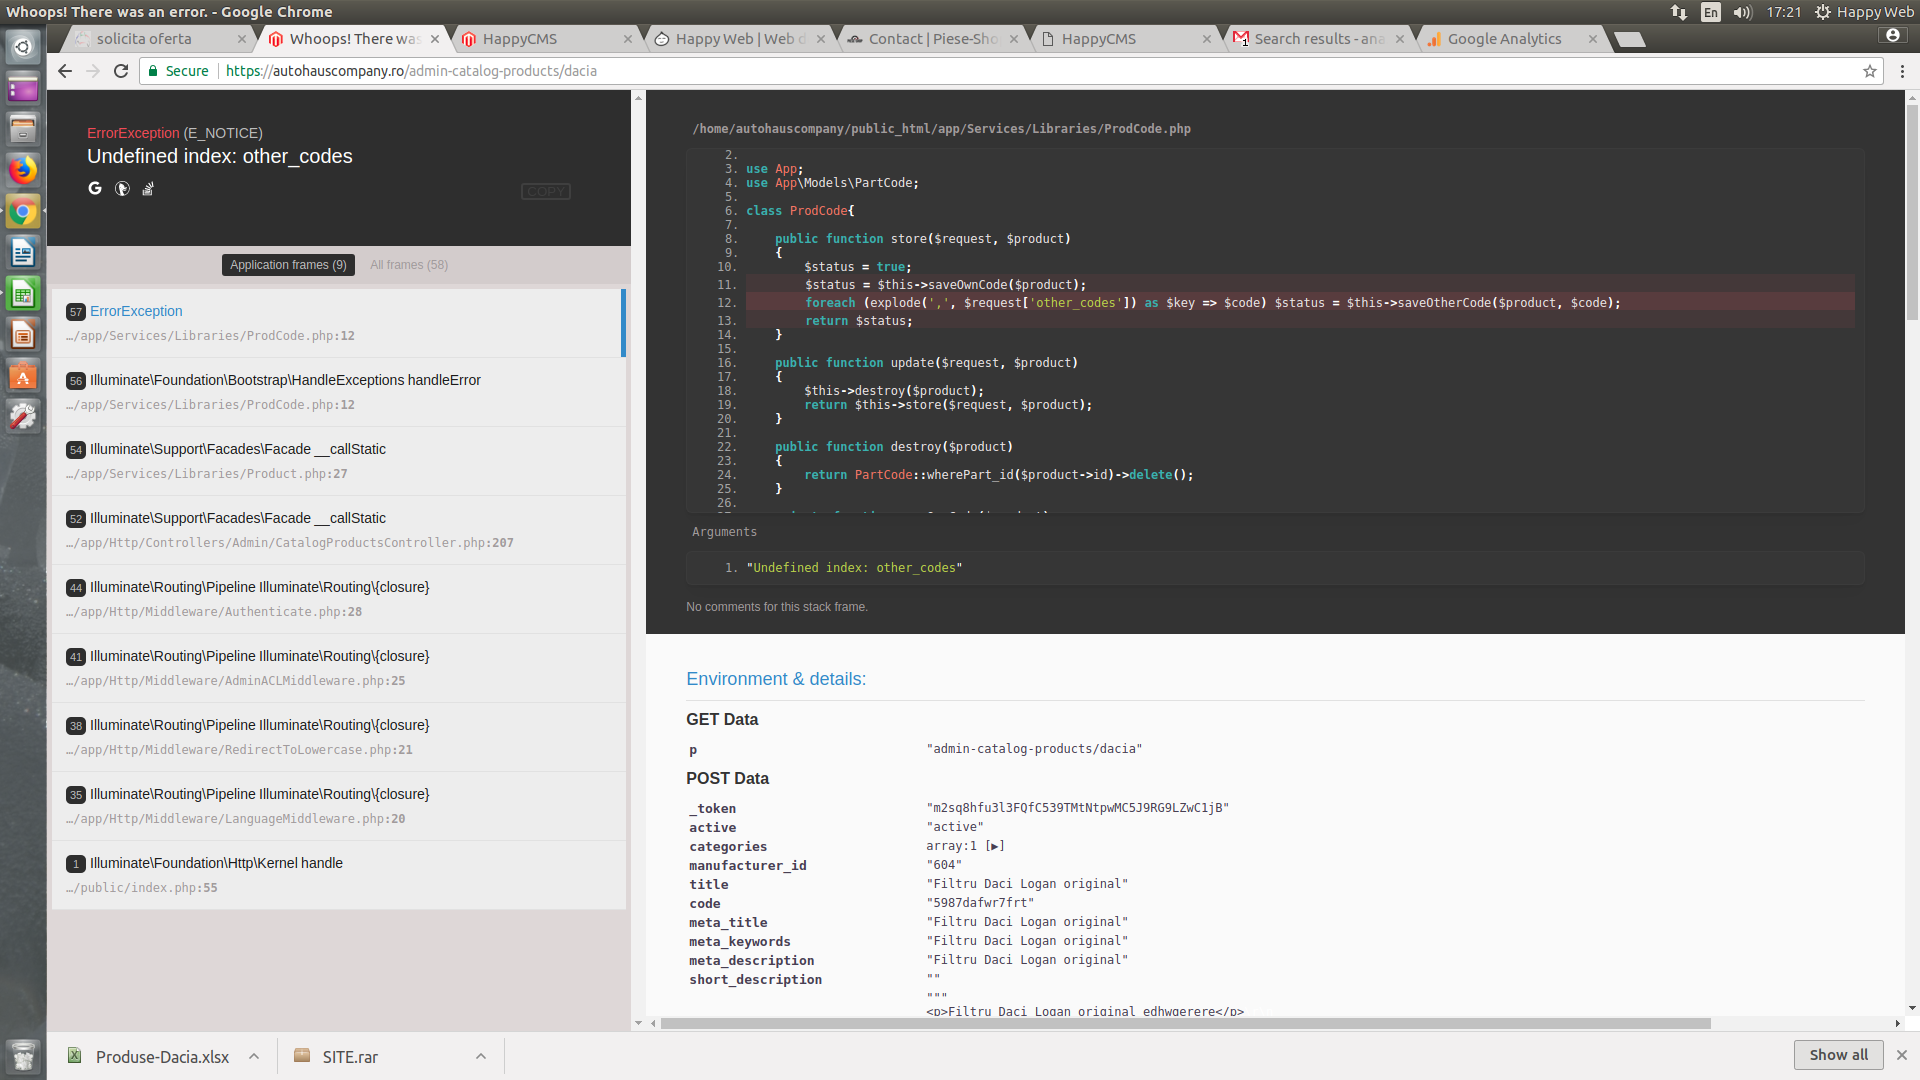Open the Happy Web session menu
This screenshot has height=1080, width=1920.
[1864, 12]
